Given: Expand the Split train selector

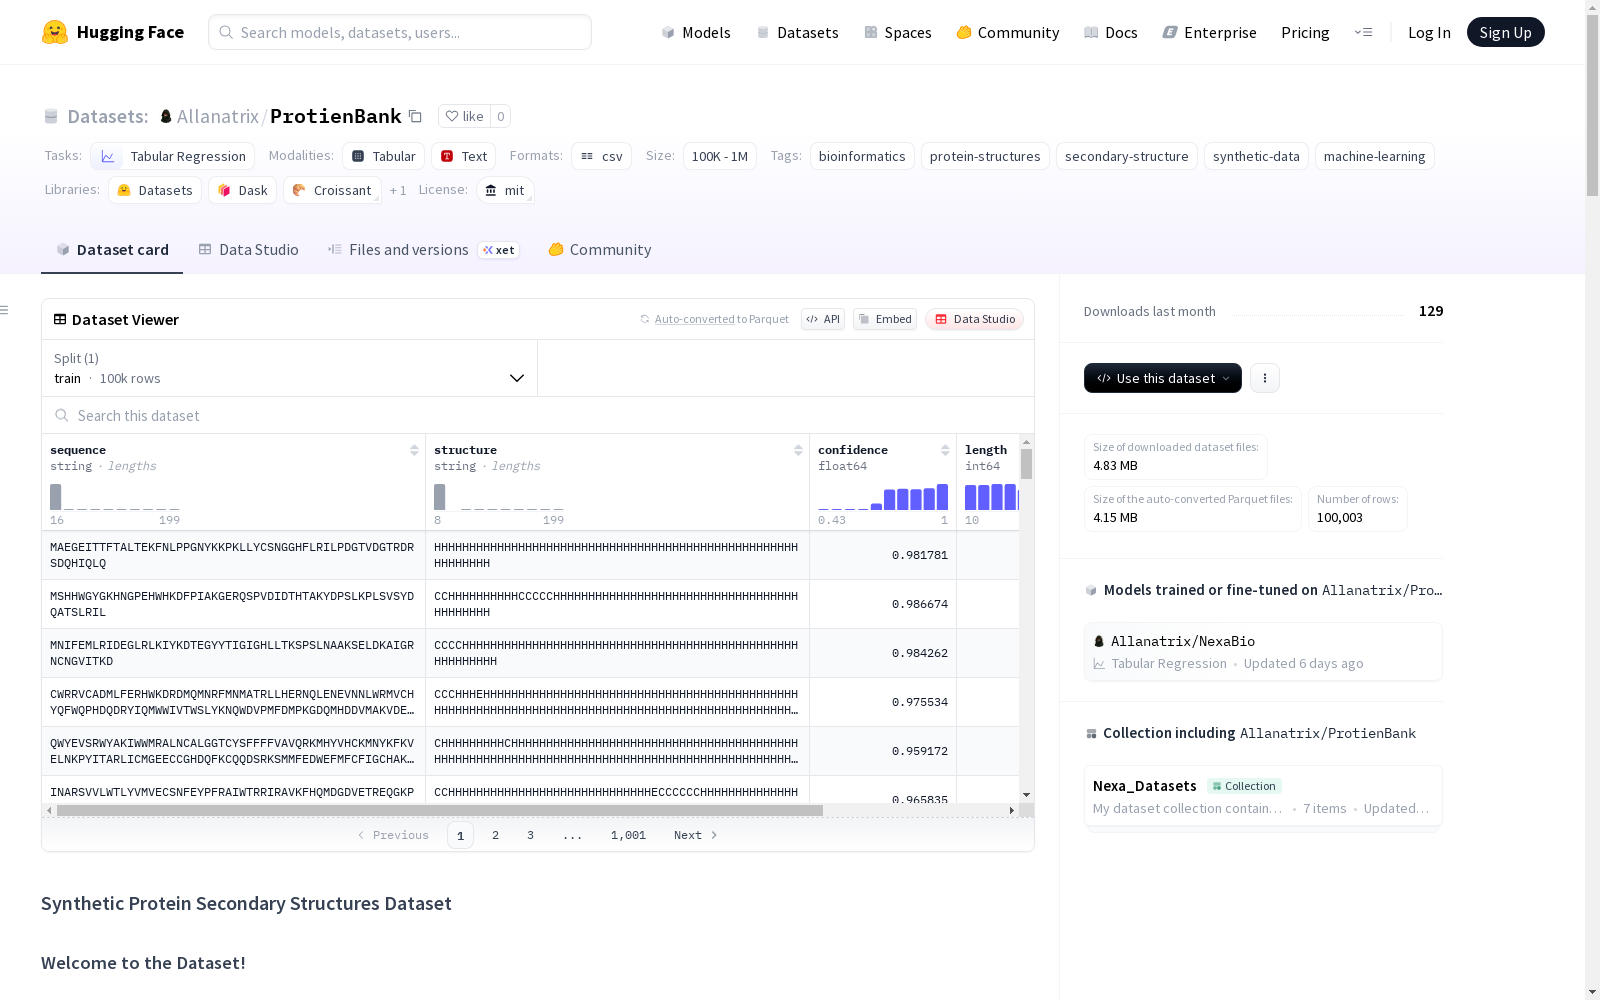Looking at the screenshot, I should click(290, 368).
